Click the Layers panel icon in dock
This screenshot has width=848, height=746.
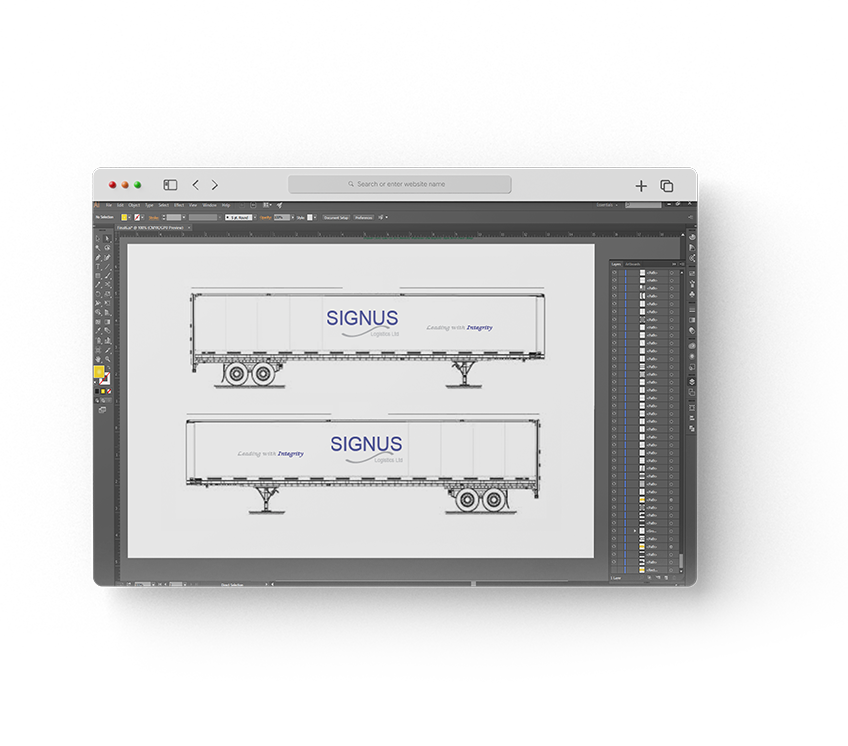click(692, 381)
